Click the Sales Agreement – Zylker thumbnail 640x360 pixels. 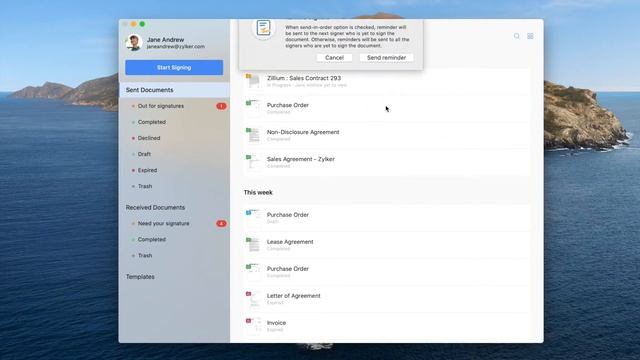253,162
